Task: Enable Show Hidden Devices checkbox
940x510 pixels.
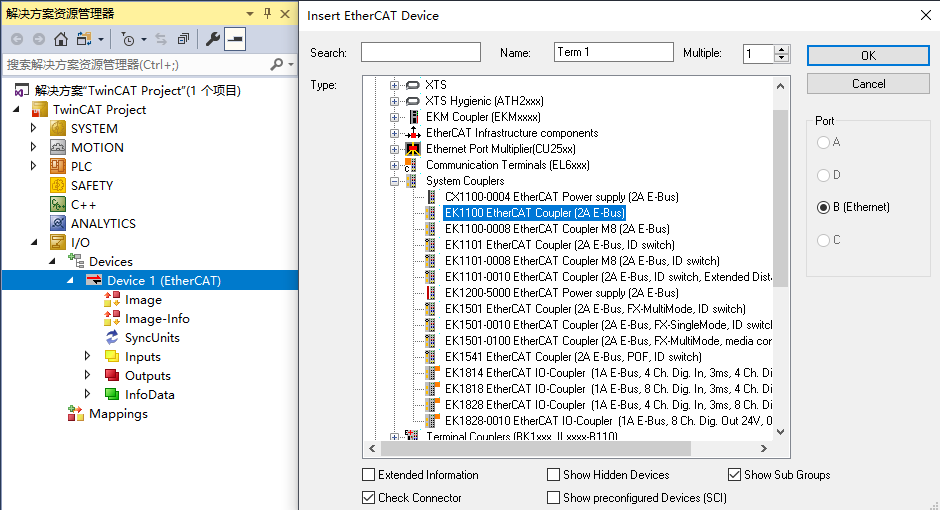Action: point(553,475)
